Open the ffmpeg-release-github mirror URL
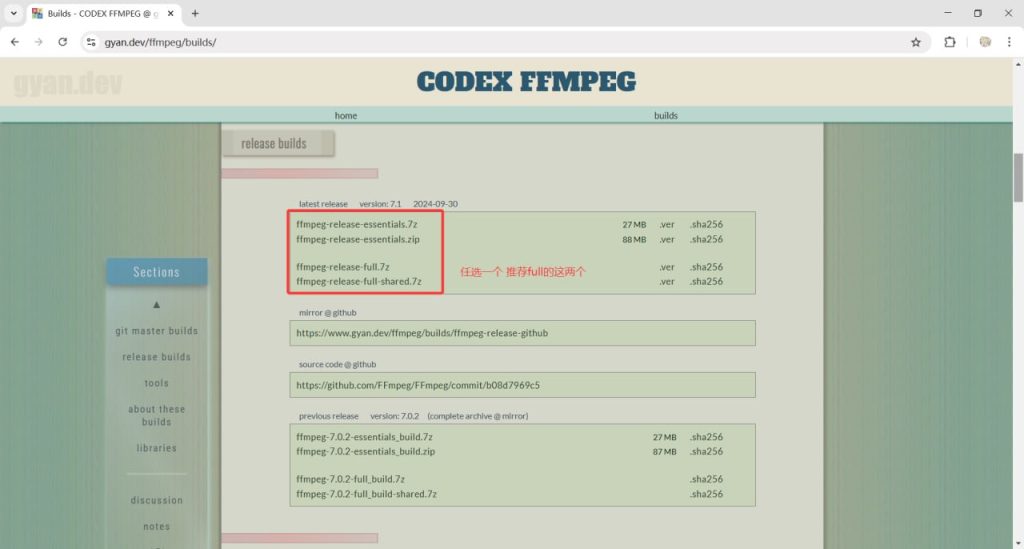The height and width of the screenshot is (549, 1024). tap(422, 333)
